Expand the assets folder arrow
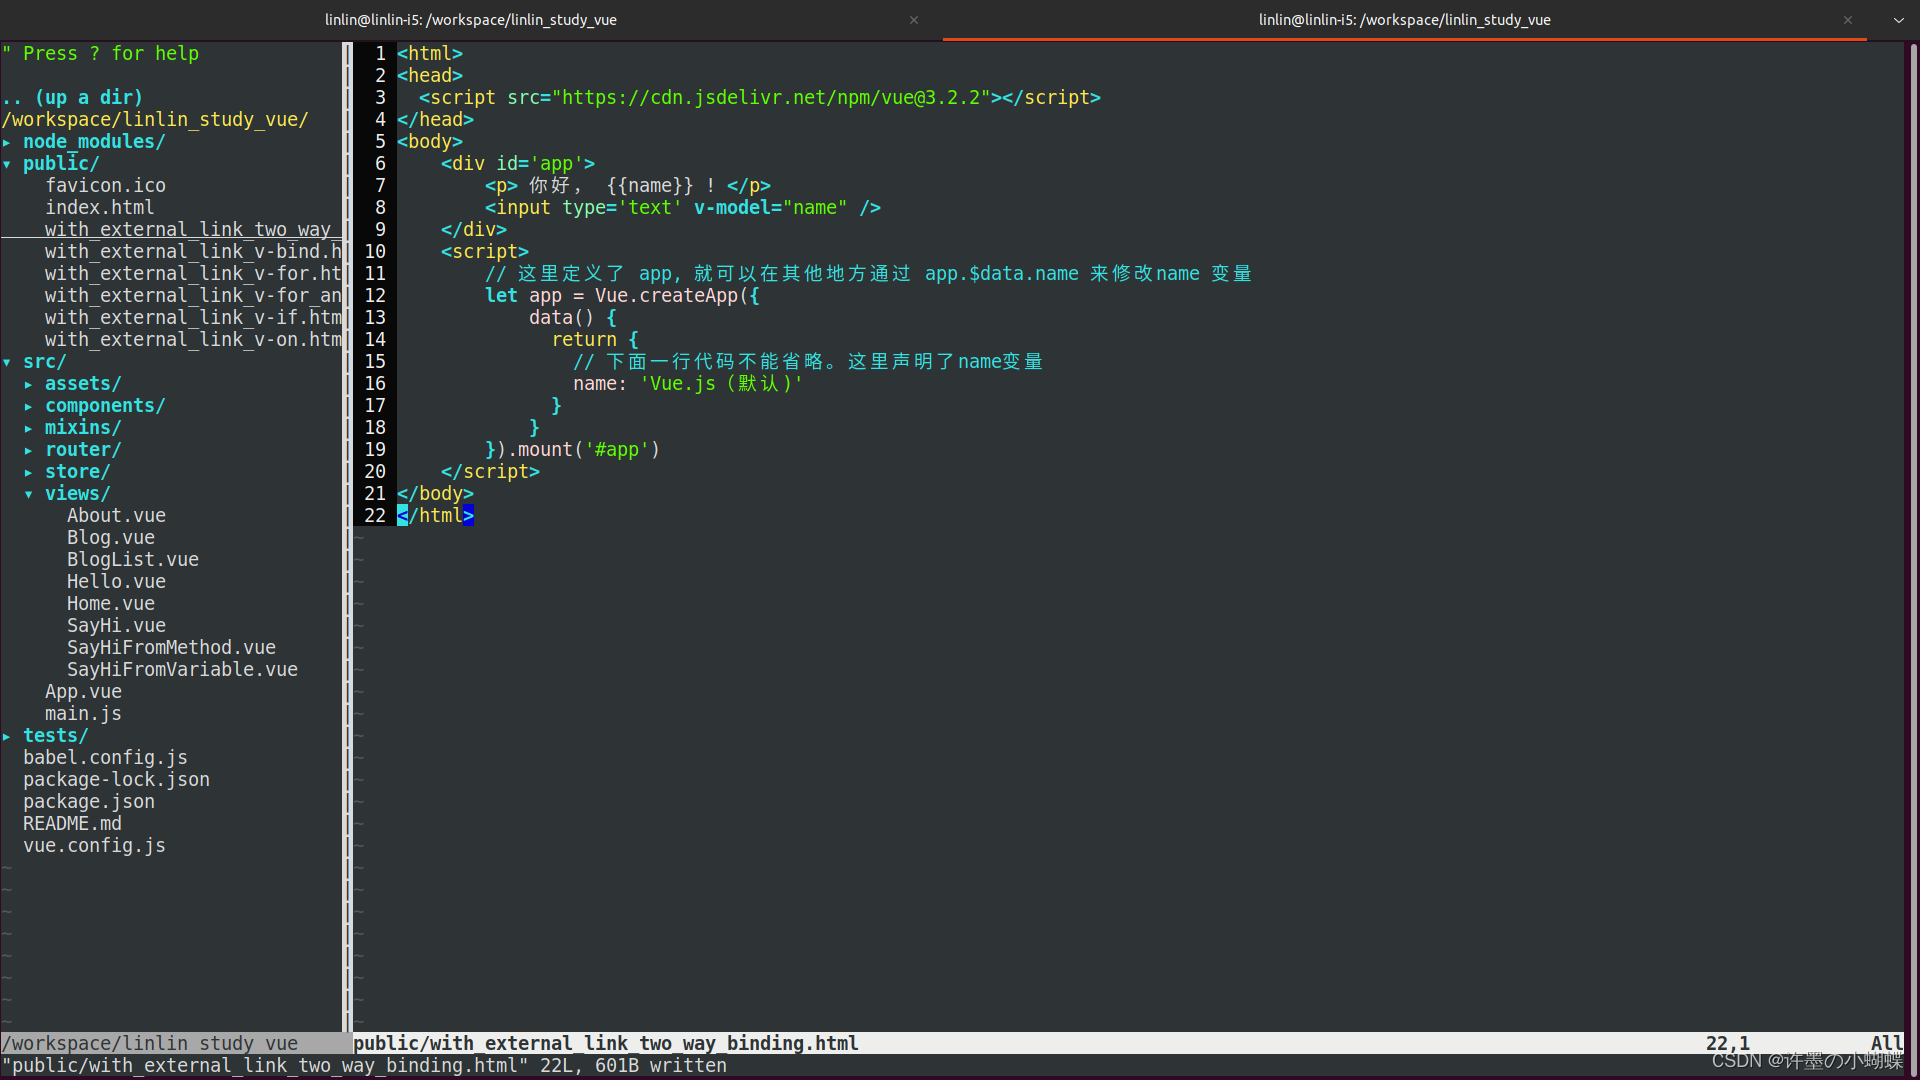Viewport: 1920px width, 1080px height. pos(29,384)
